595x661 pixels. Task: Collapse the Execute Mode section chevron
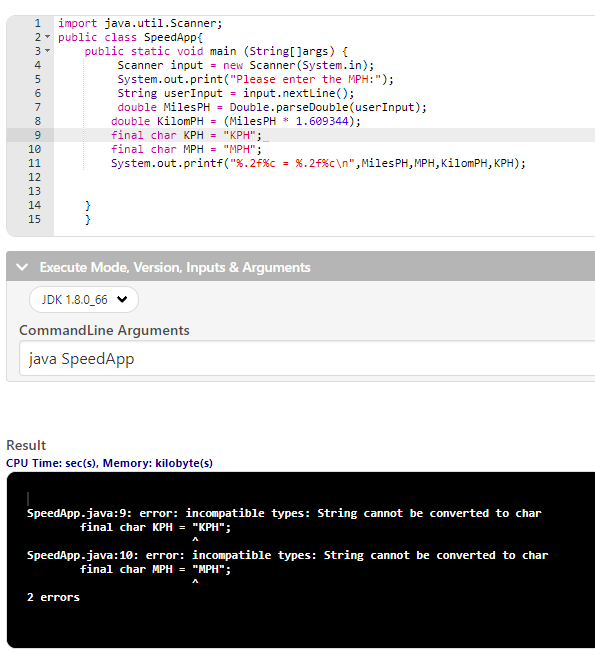pyautogui.click(x=22, y=267)
